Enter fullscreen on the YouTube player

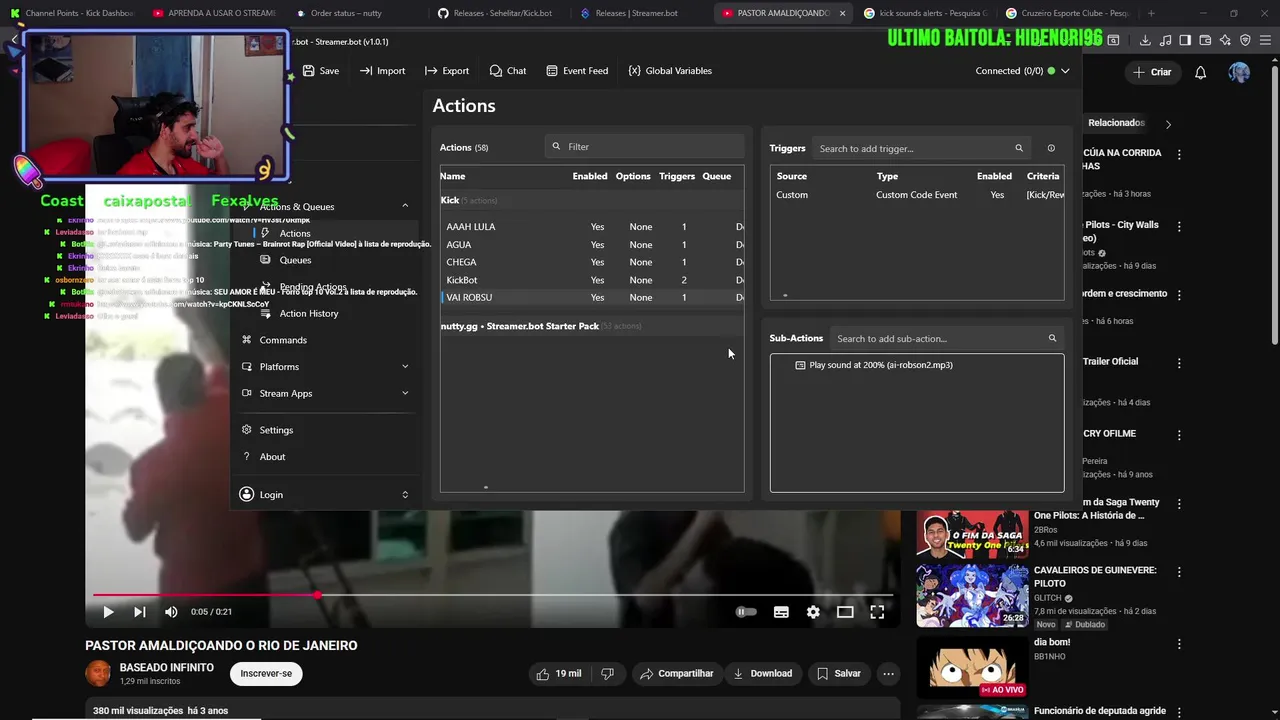point(877,612)
